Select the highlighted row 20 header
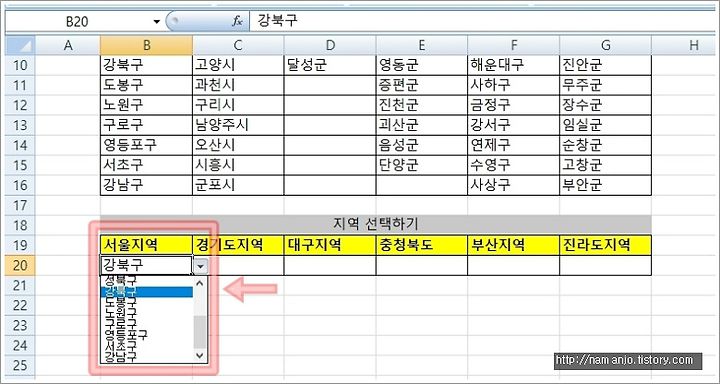Image resolution: width=720 pixels, height=384 pixels. pyautogui.click(x=20, y=265)
